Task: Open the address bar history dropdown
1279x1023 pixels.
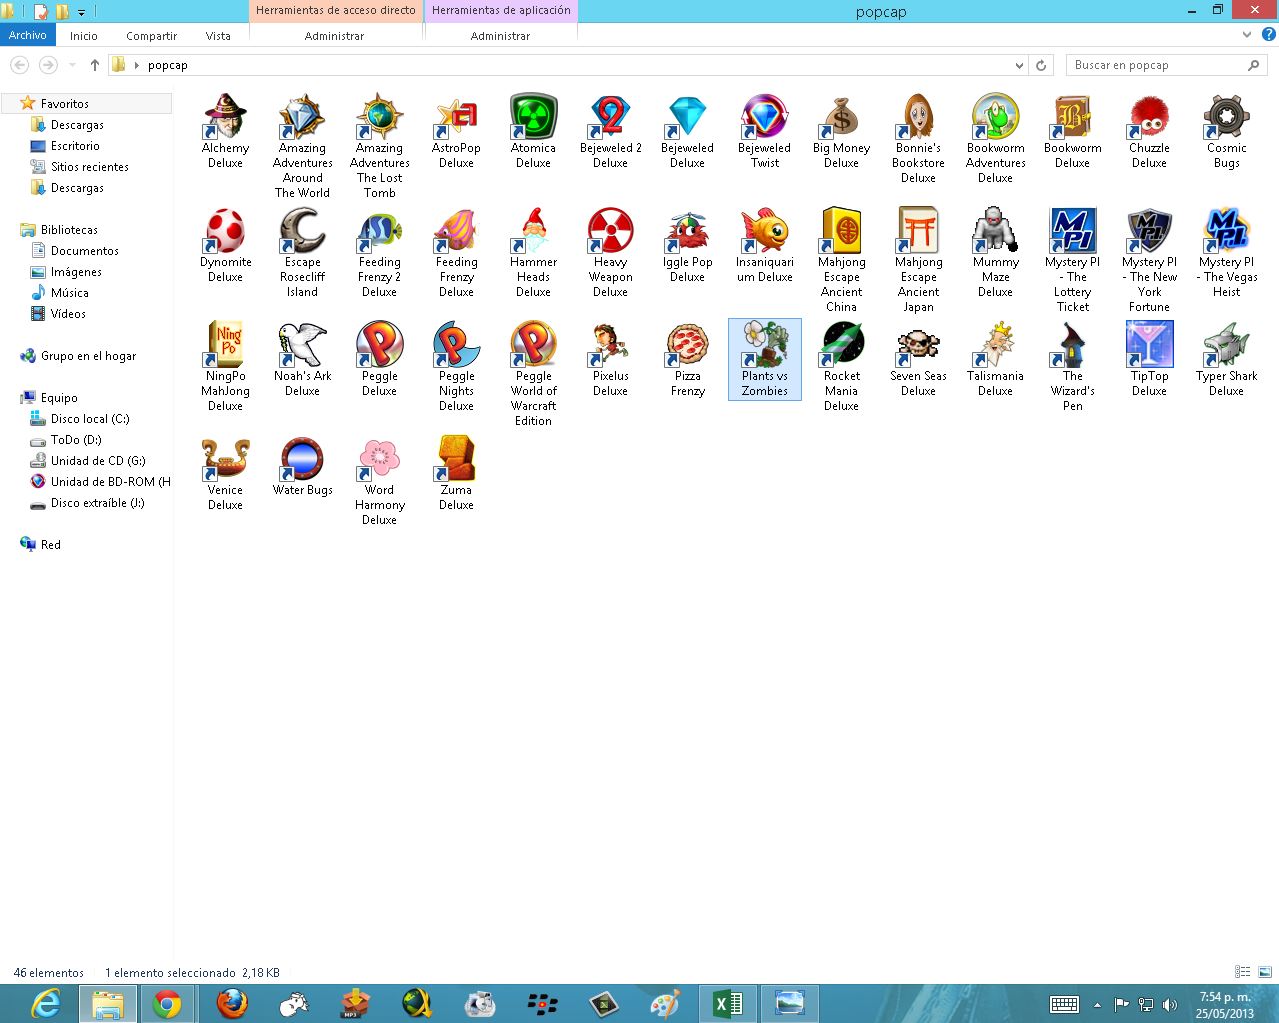Action: tap(1018, 65)
